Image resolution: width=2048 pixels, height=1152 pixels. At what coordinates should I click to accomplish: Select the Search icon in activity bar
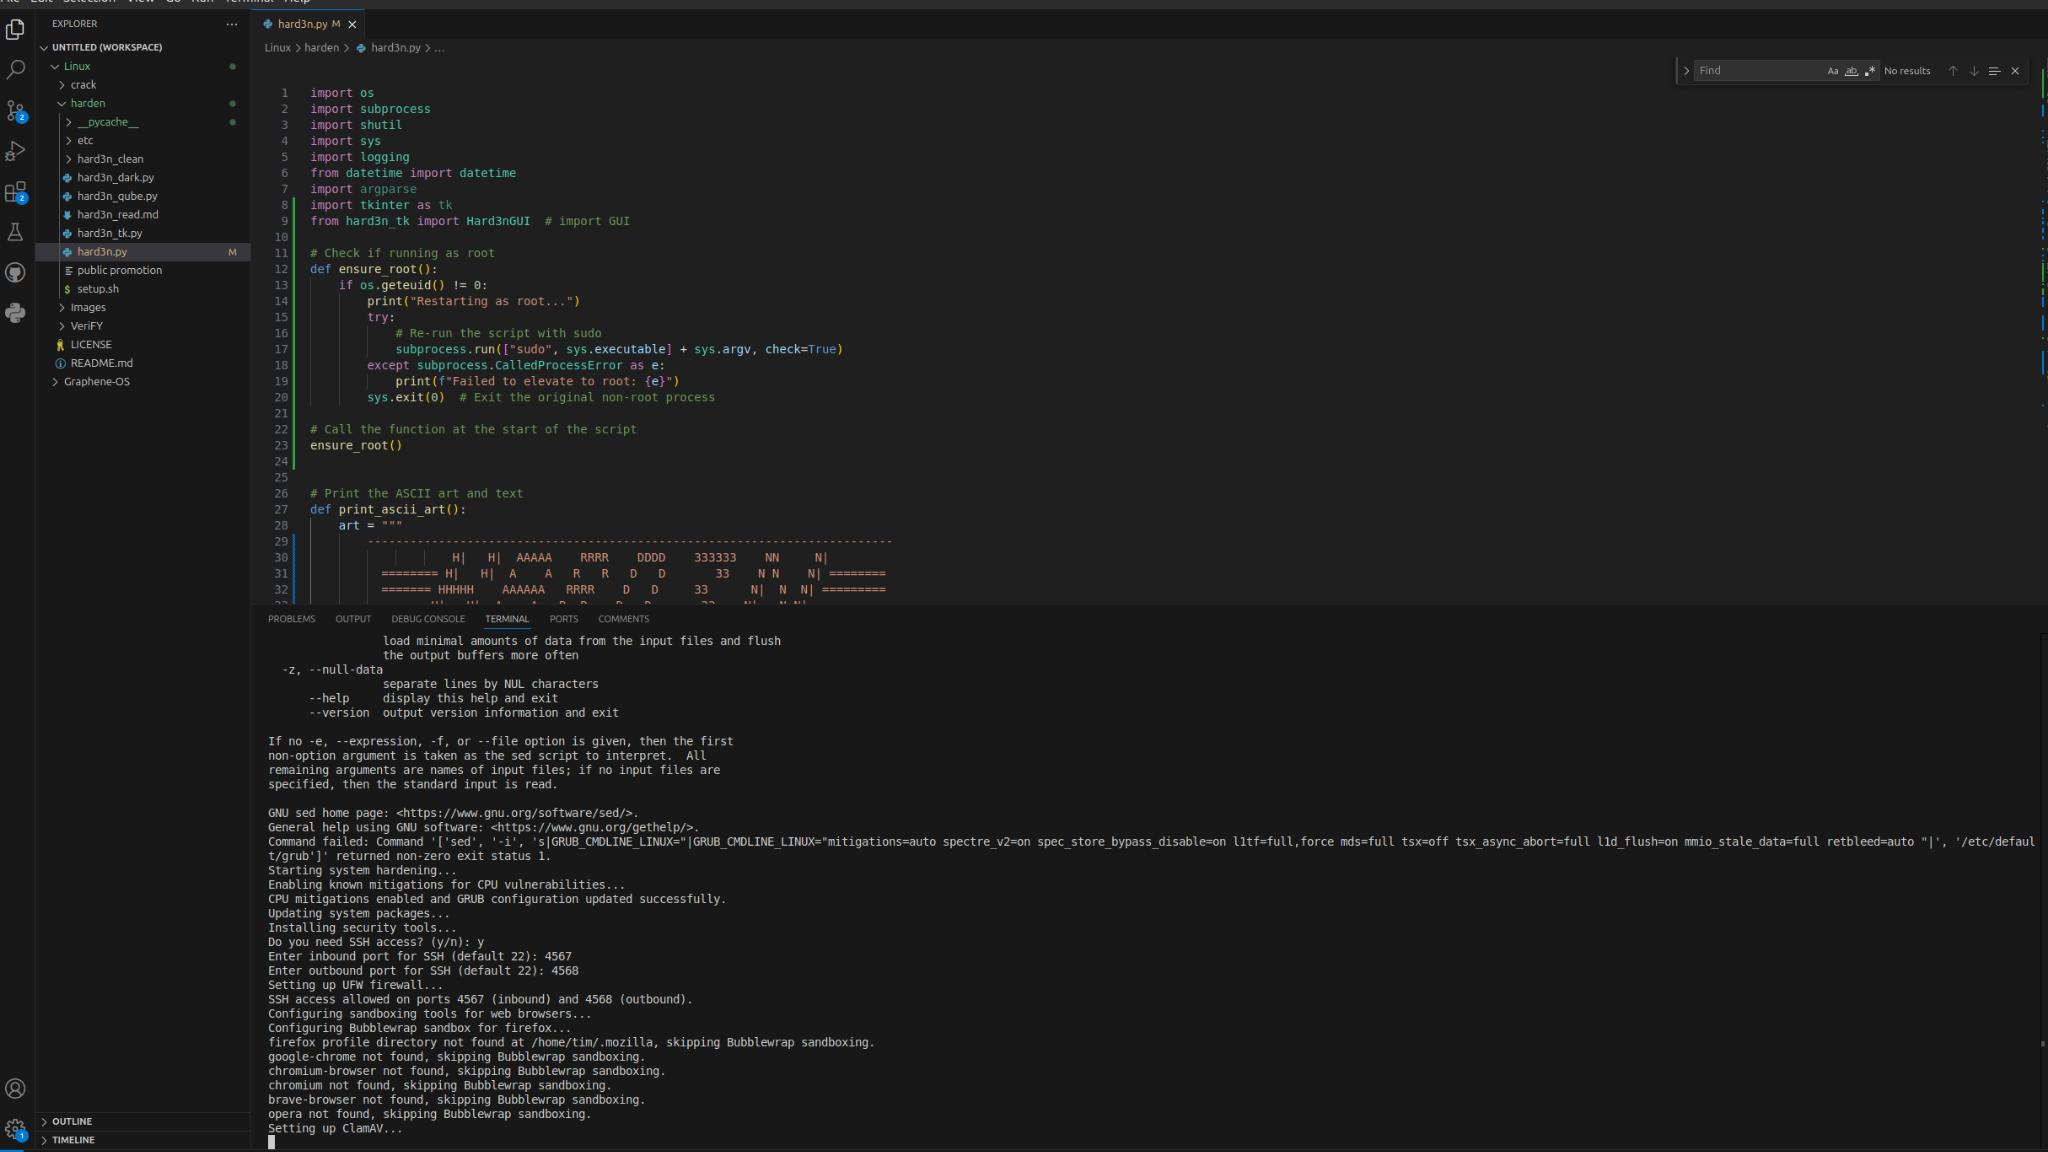(x=16, y=70)
